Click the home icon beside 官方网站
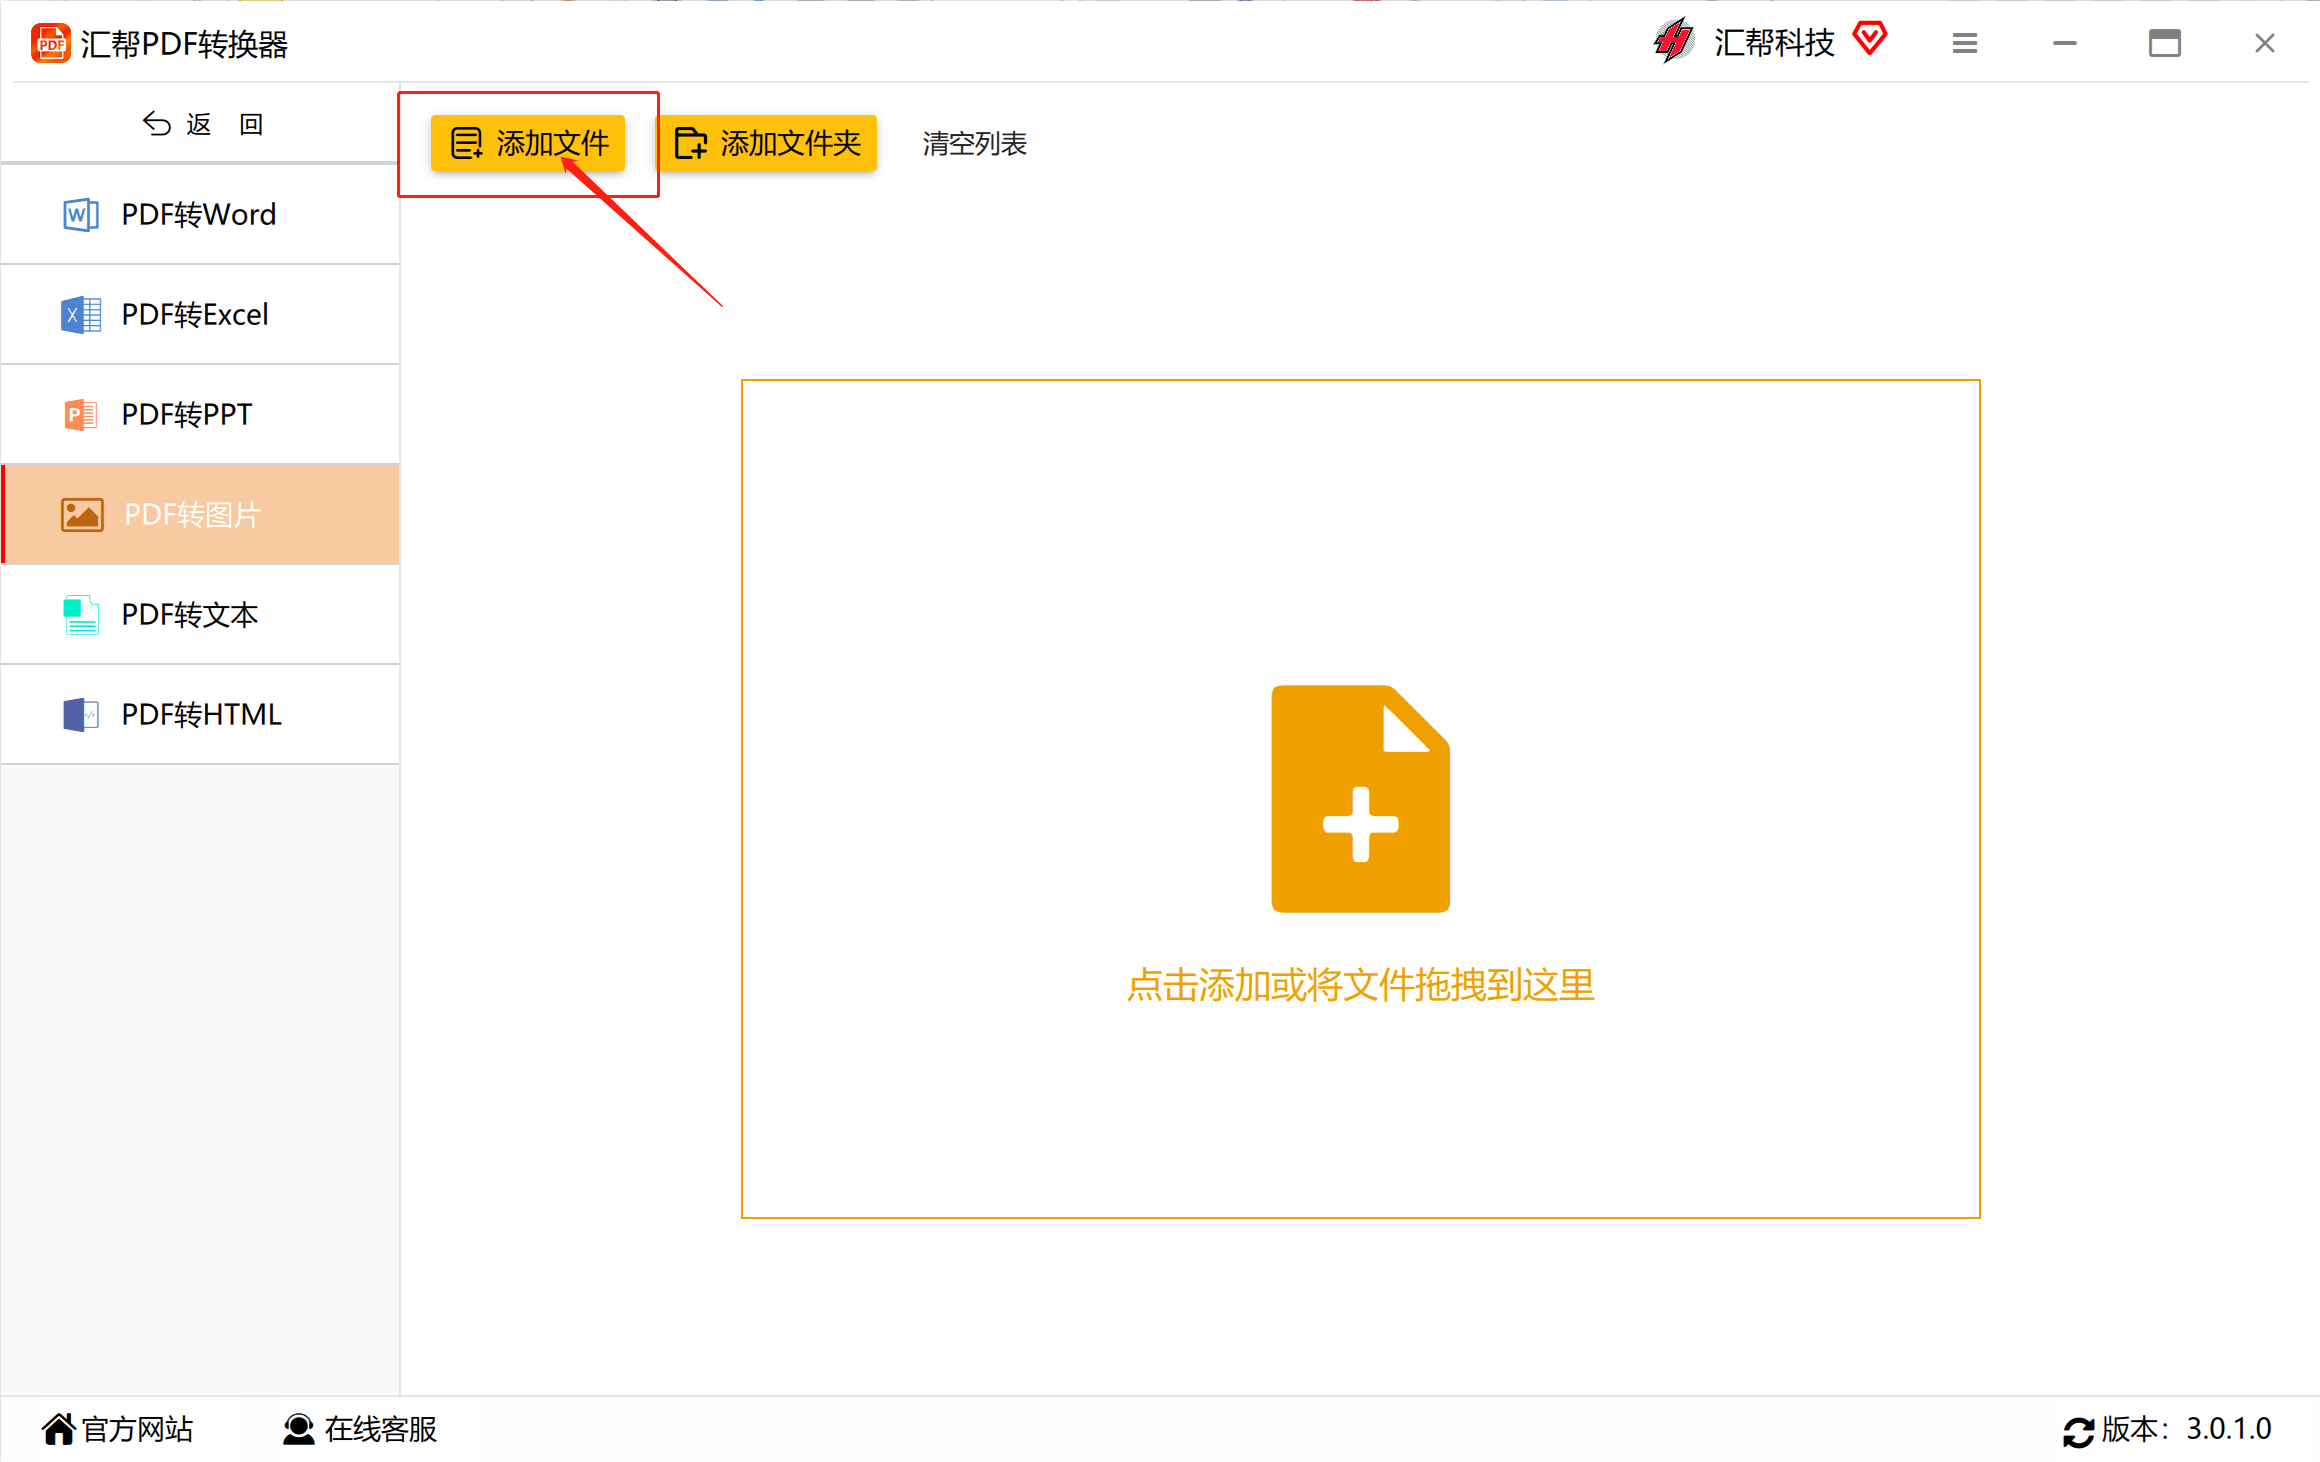This screenshot has width=2320, height=1462. tap(59, 1429)
